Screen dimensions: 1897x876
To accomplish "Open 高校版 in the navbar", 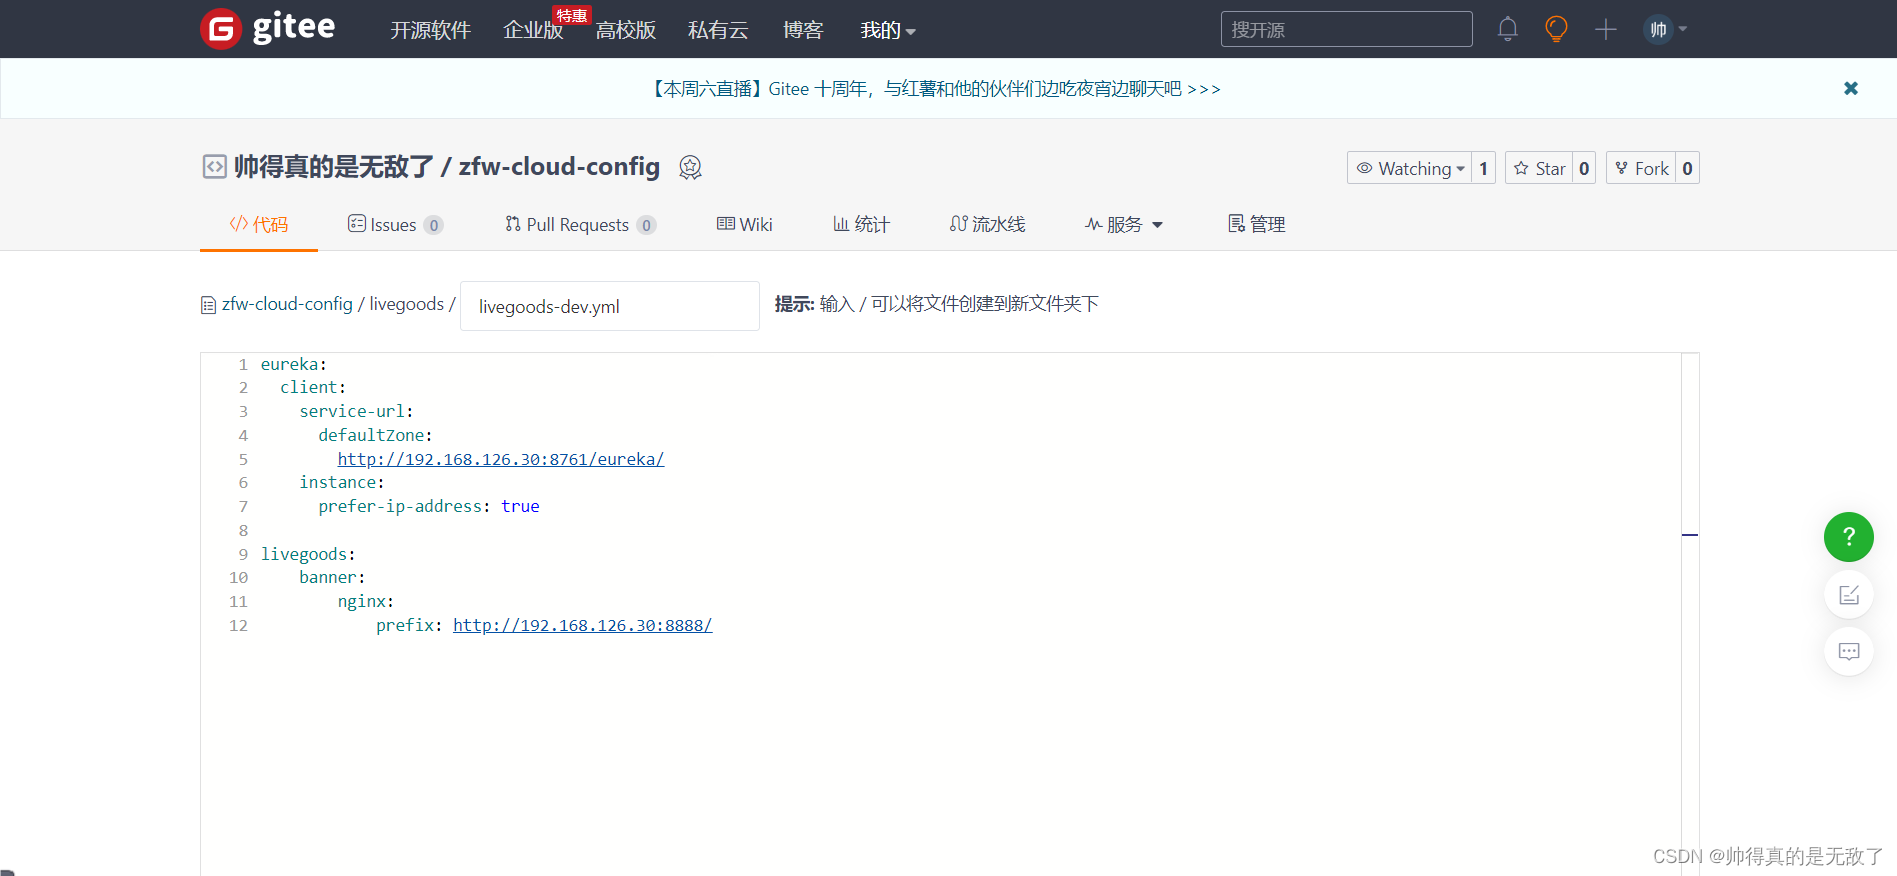I will [626, 30].
